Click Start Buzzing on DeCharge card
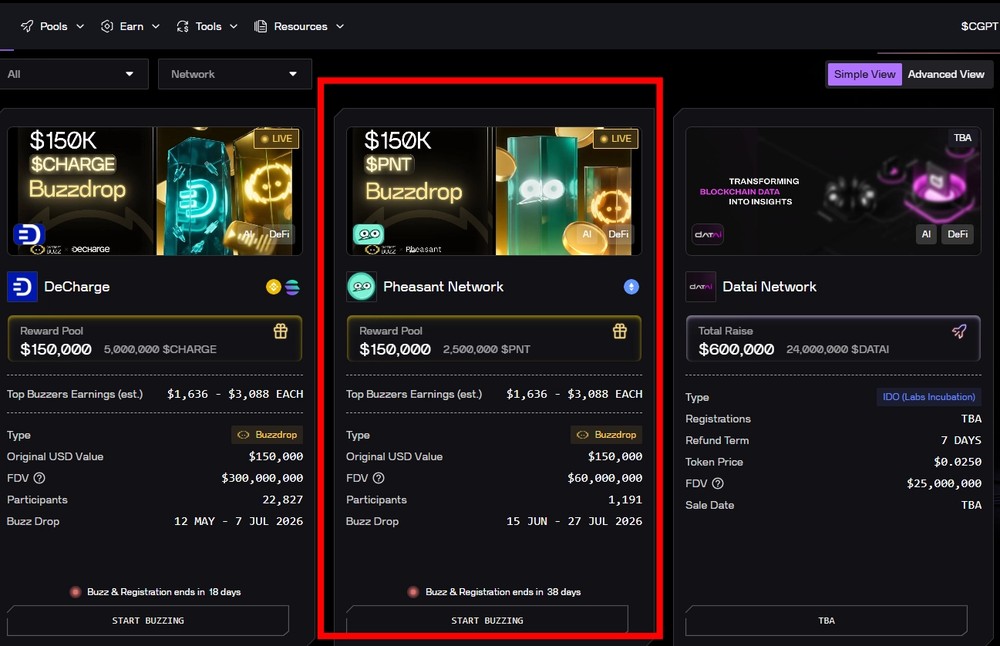Image resolution: width=1000 pixels, height=646 pixels. (148, 620)
